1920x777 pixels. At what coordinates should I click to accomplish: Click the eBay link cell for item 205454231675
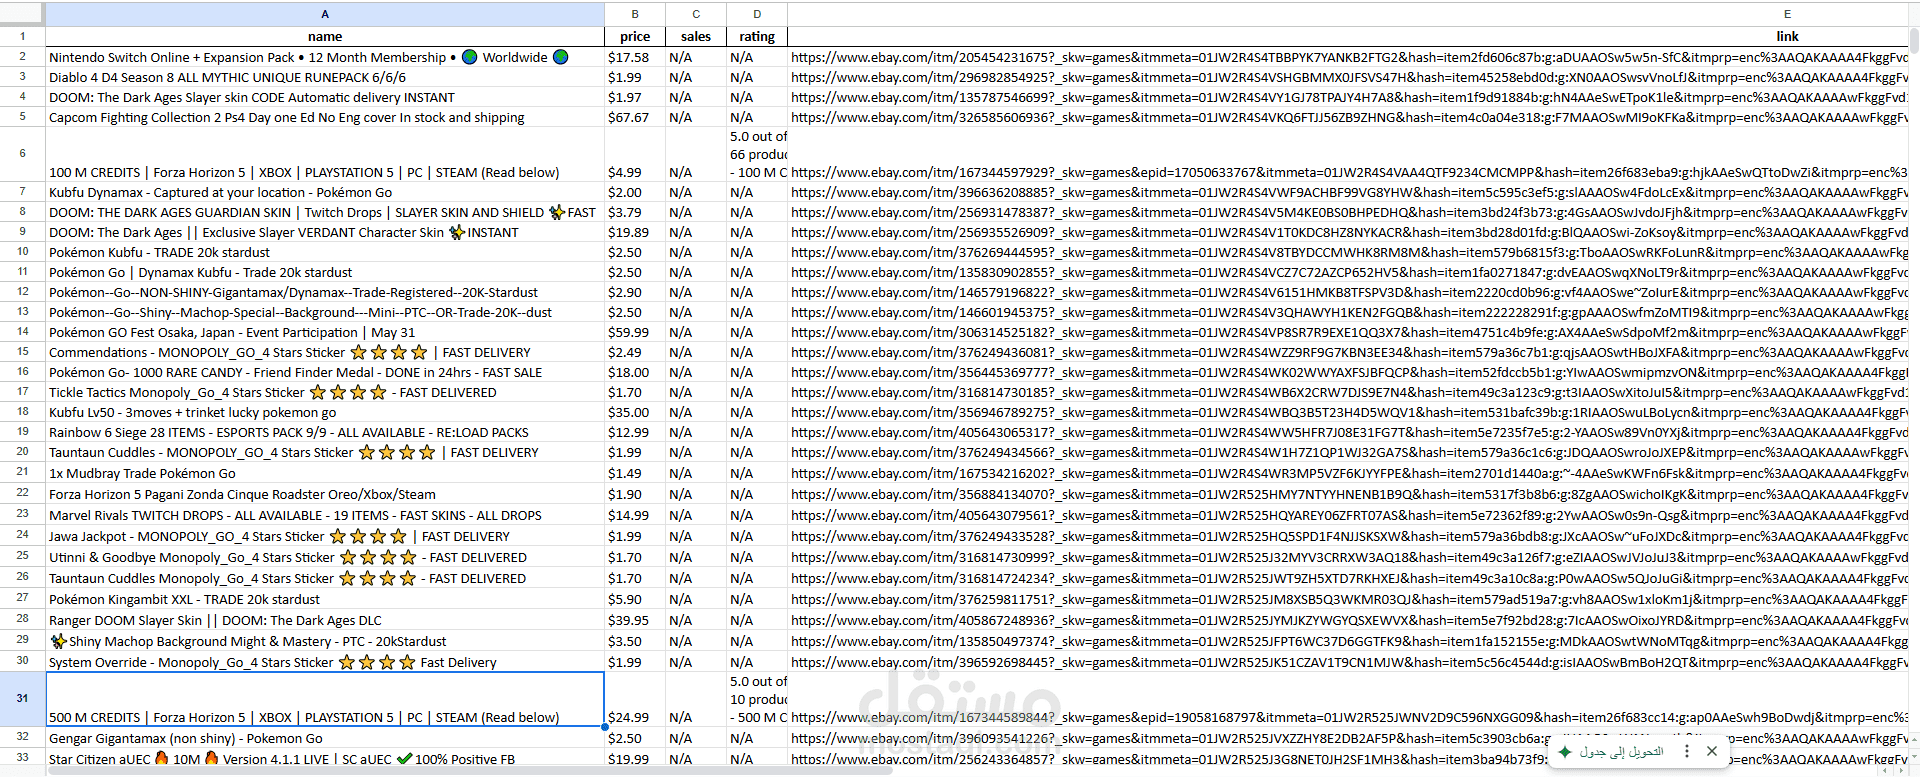(x=1348, y=57)
